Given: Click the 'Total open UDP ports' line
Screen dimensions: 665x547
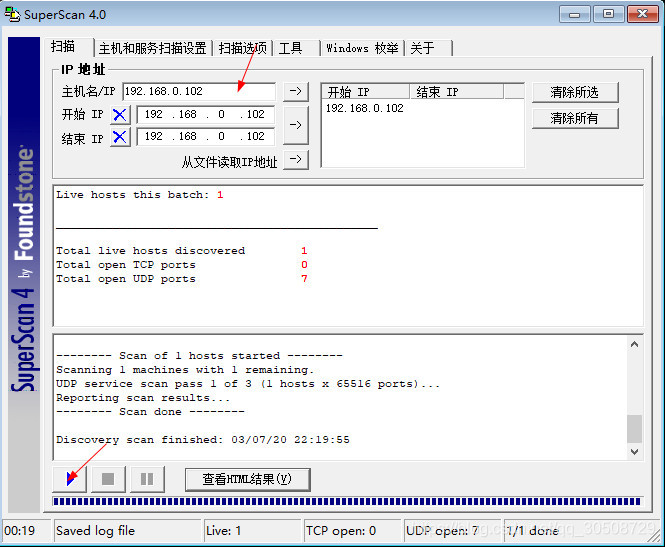Looking at the screenshot, I should click(x=182, y=279).
